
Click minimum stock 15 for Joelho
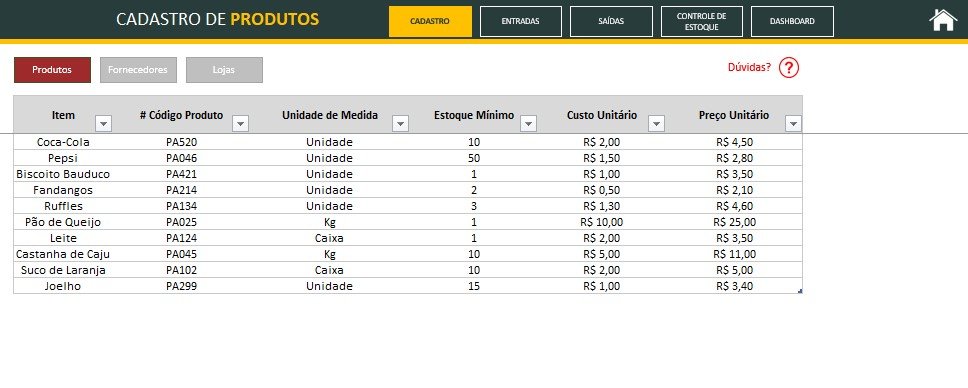click(x=474, y=287)
